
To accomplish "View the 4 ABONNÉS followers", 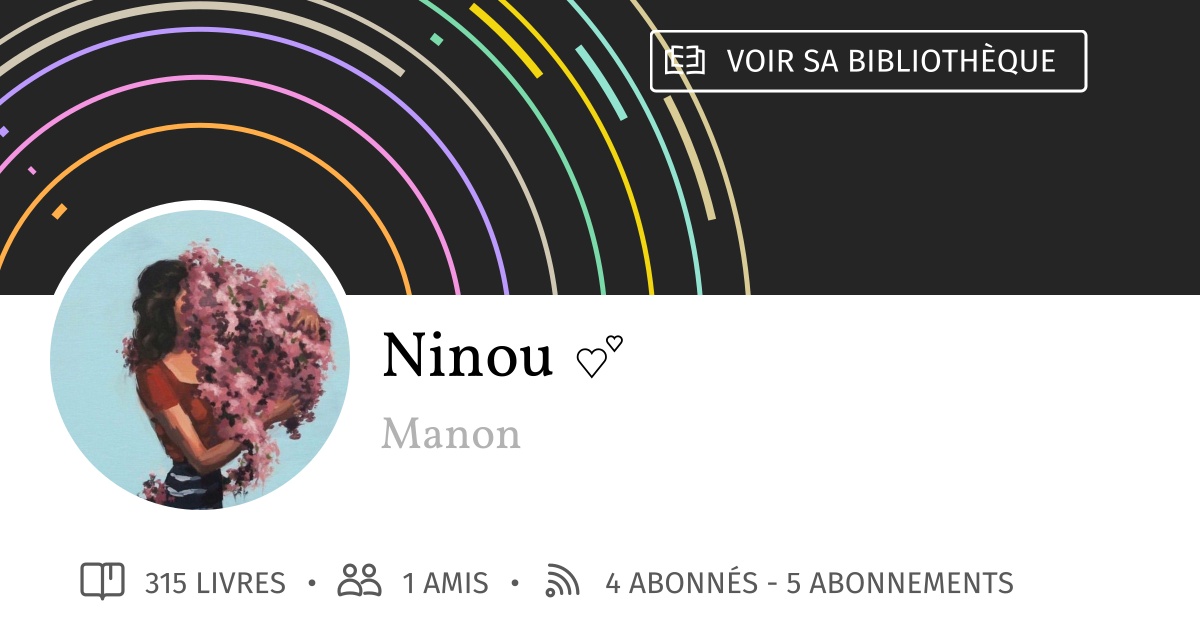I will click(x=681, y=583).
